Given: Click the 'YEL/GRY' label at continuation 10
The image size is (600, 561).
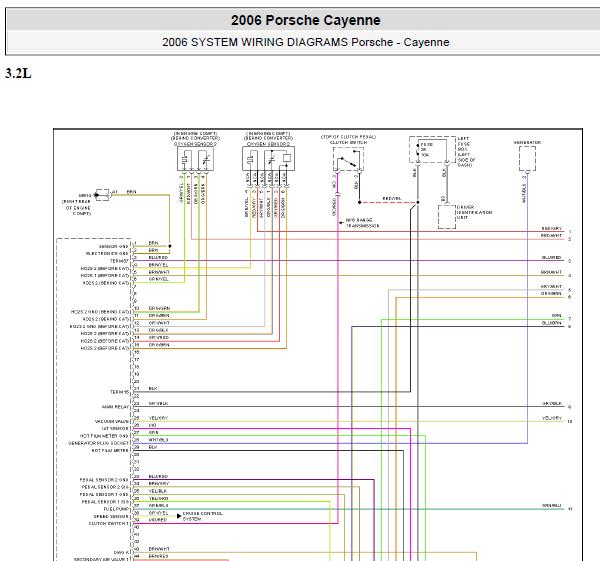Looking at the screenshot, I should [x=552, y=418].
